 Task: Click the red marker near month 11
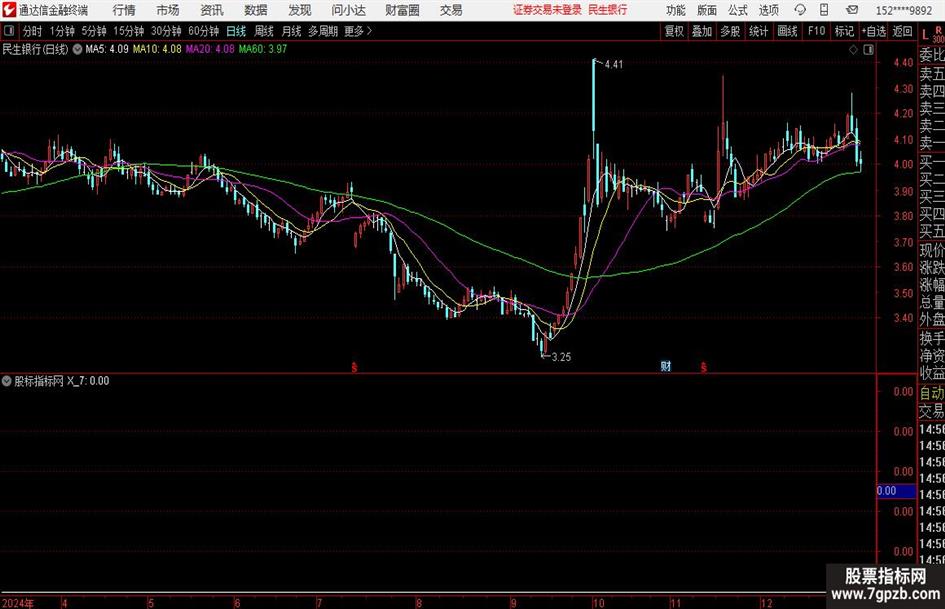click(x=704, y=367)
